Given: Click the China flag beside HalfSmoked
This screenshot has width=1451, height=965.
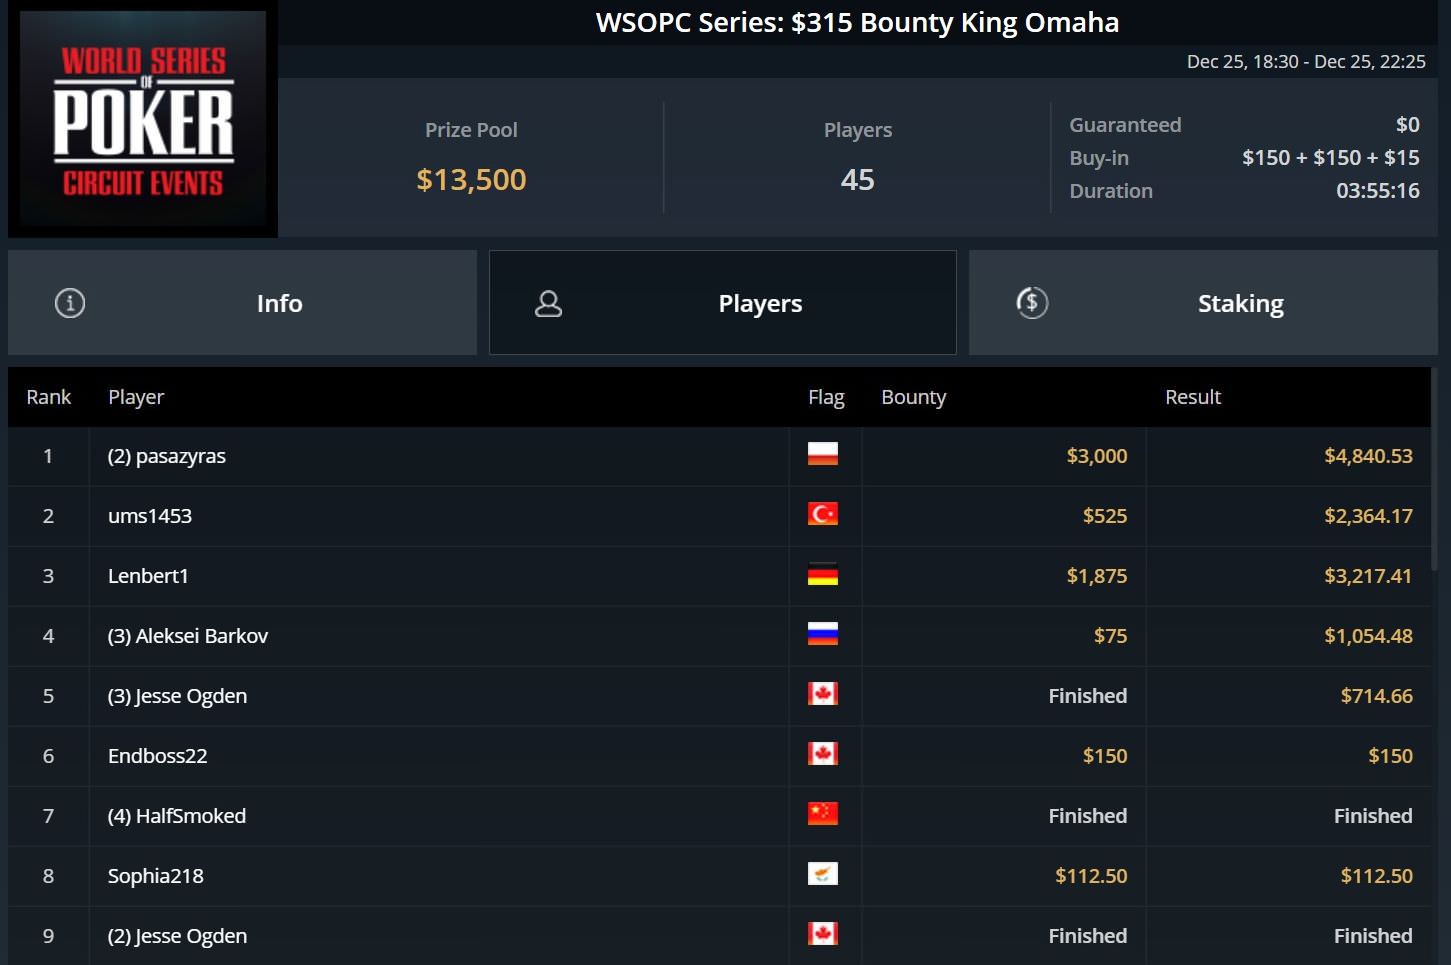Looking at the screenshot, I should click(822, 815).
